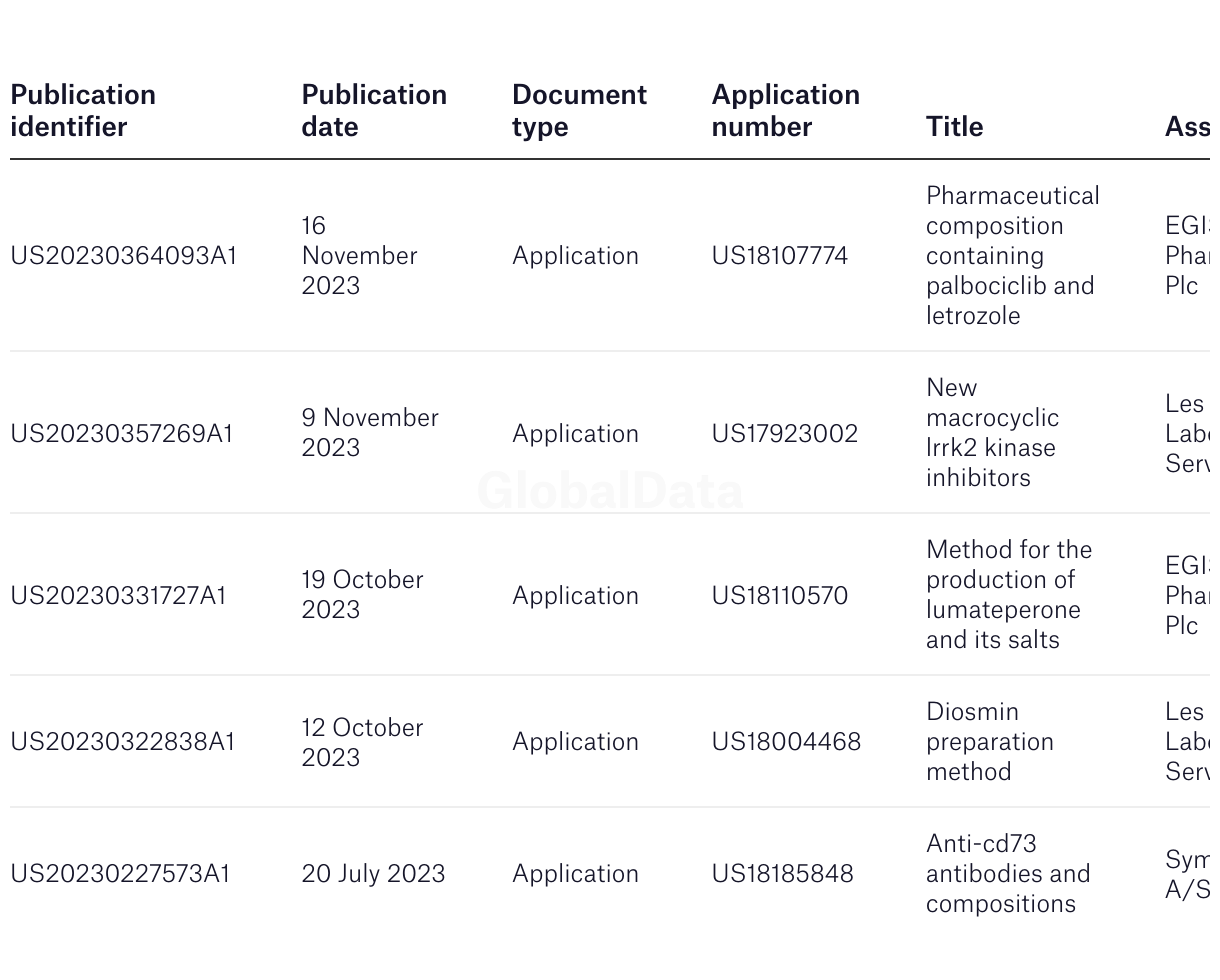Screen dimensions: 1220x980
Task: Select publication identifier US20230357269A1
Action: [122, 434]
